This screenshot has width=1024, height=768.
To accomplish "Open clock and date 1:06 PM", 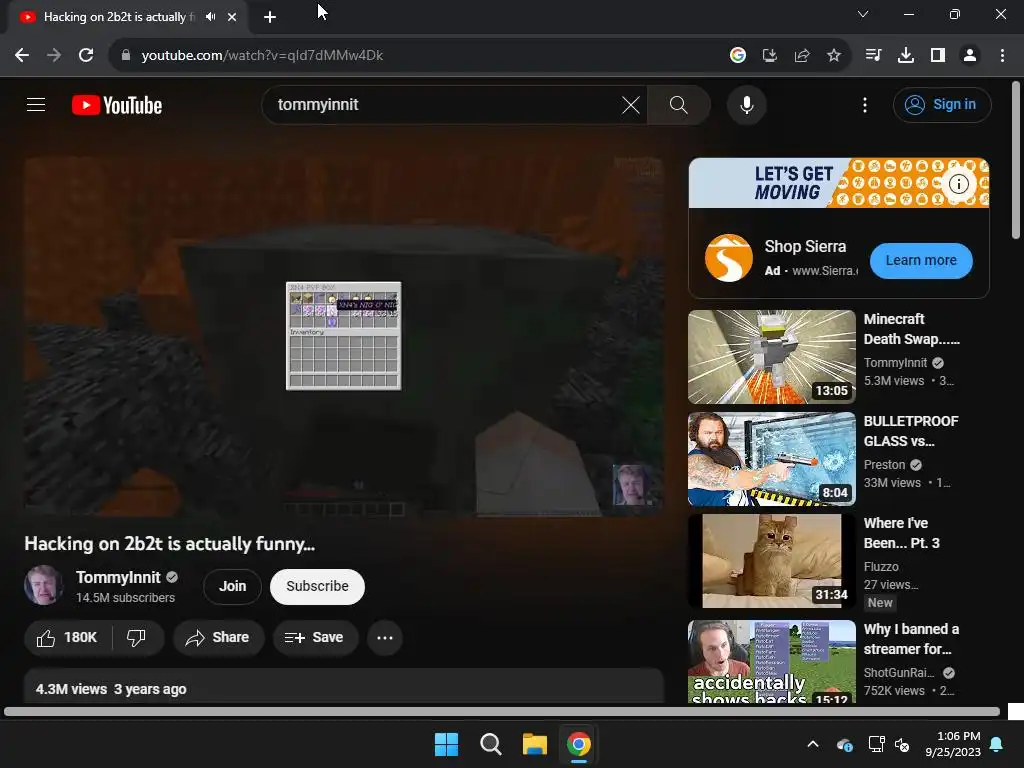I will (953, 744).
